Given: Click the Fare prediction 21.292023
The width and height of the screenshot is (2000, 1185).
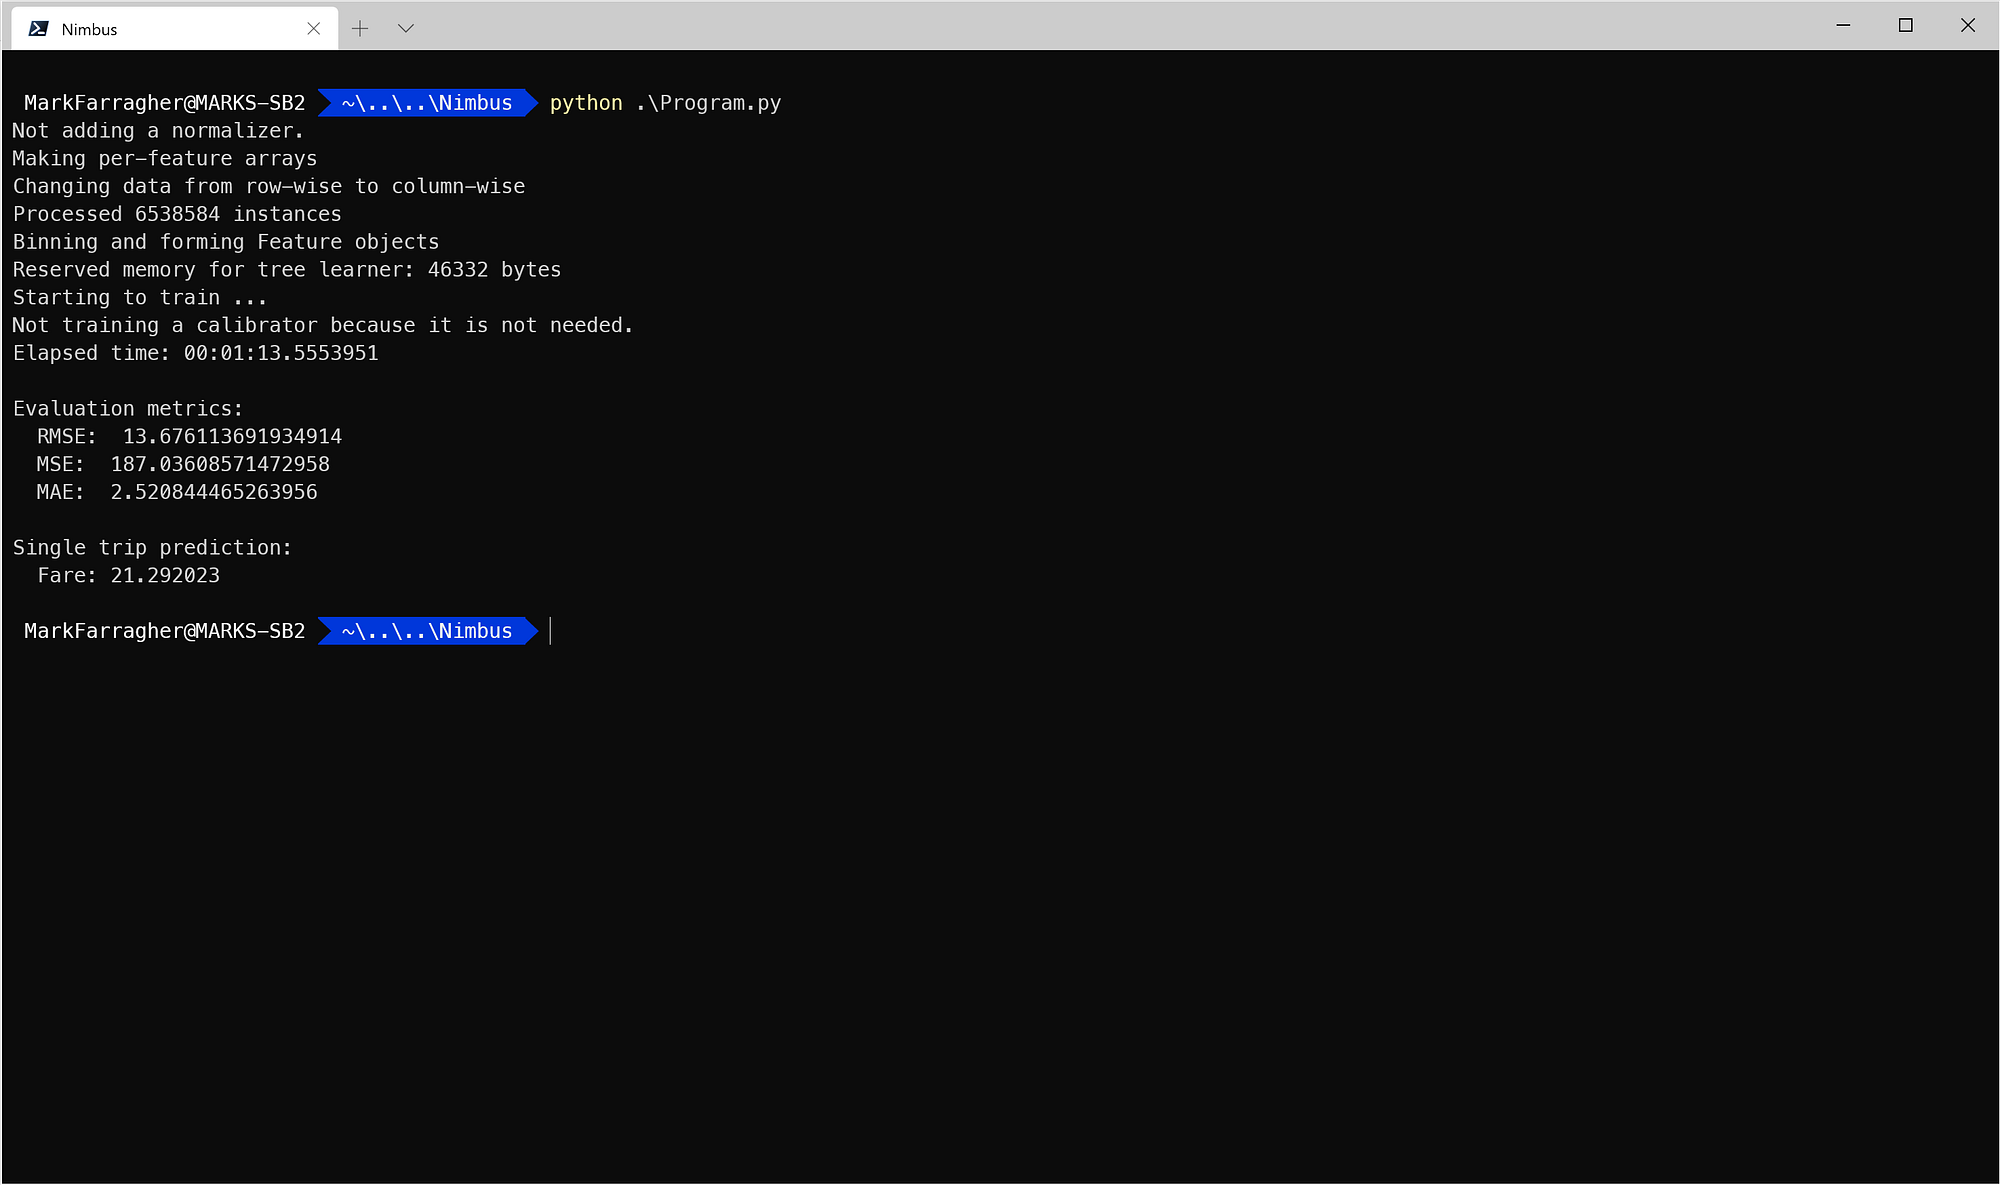Looking at the screenshot, I should tap(165, 576).
